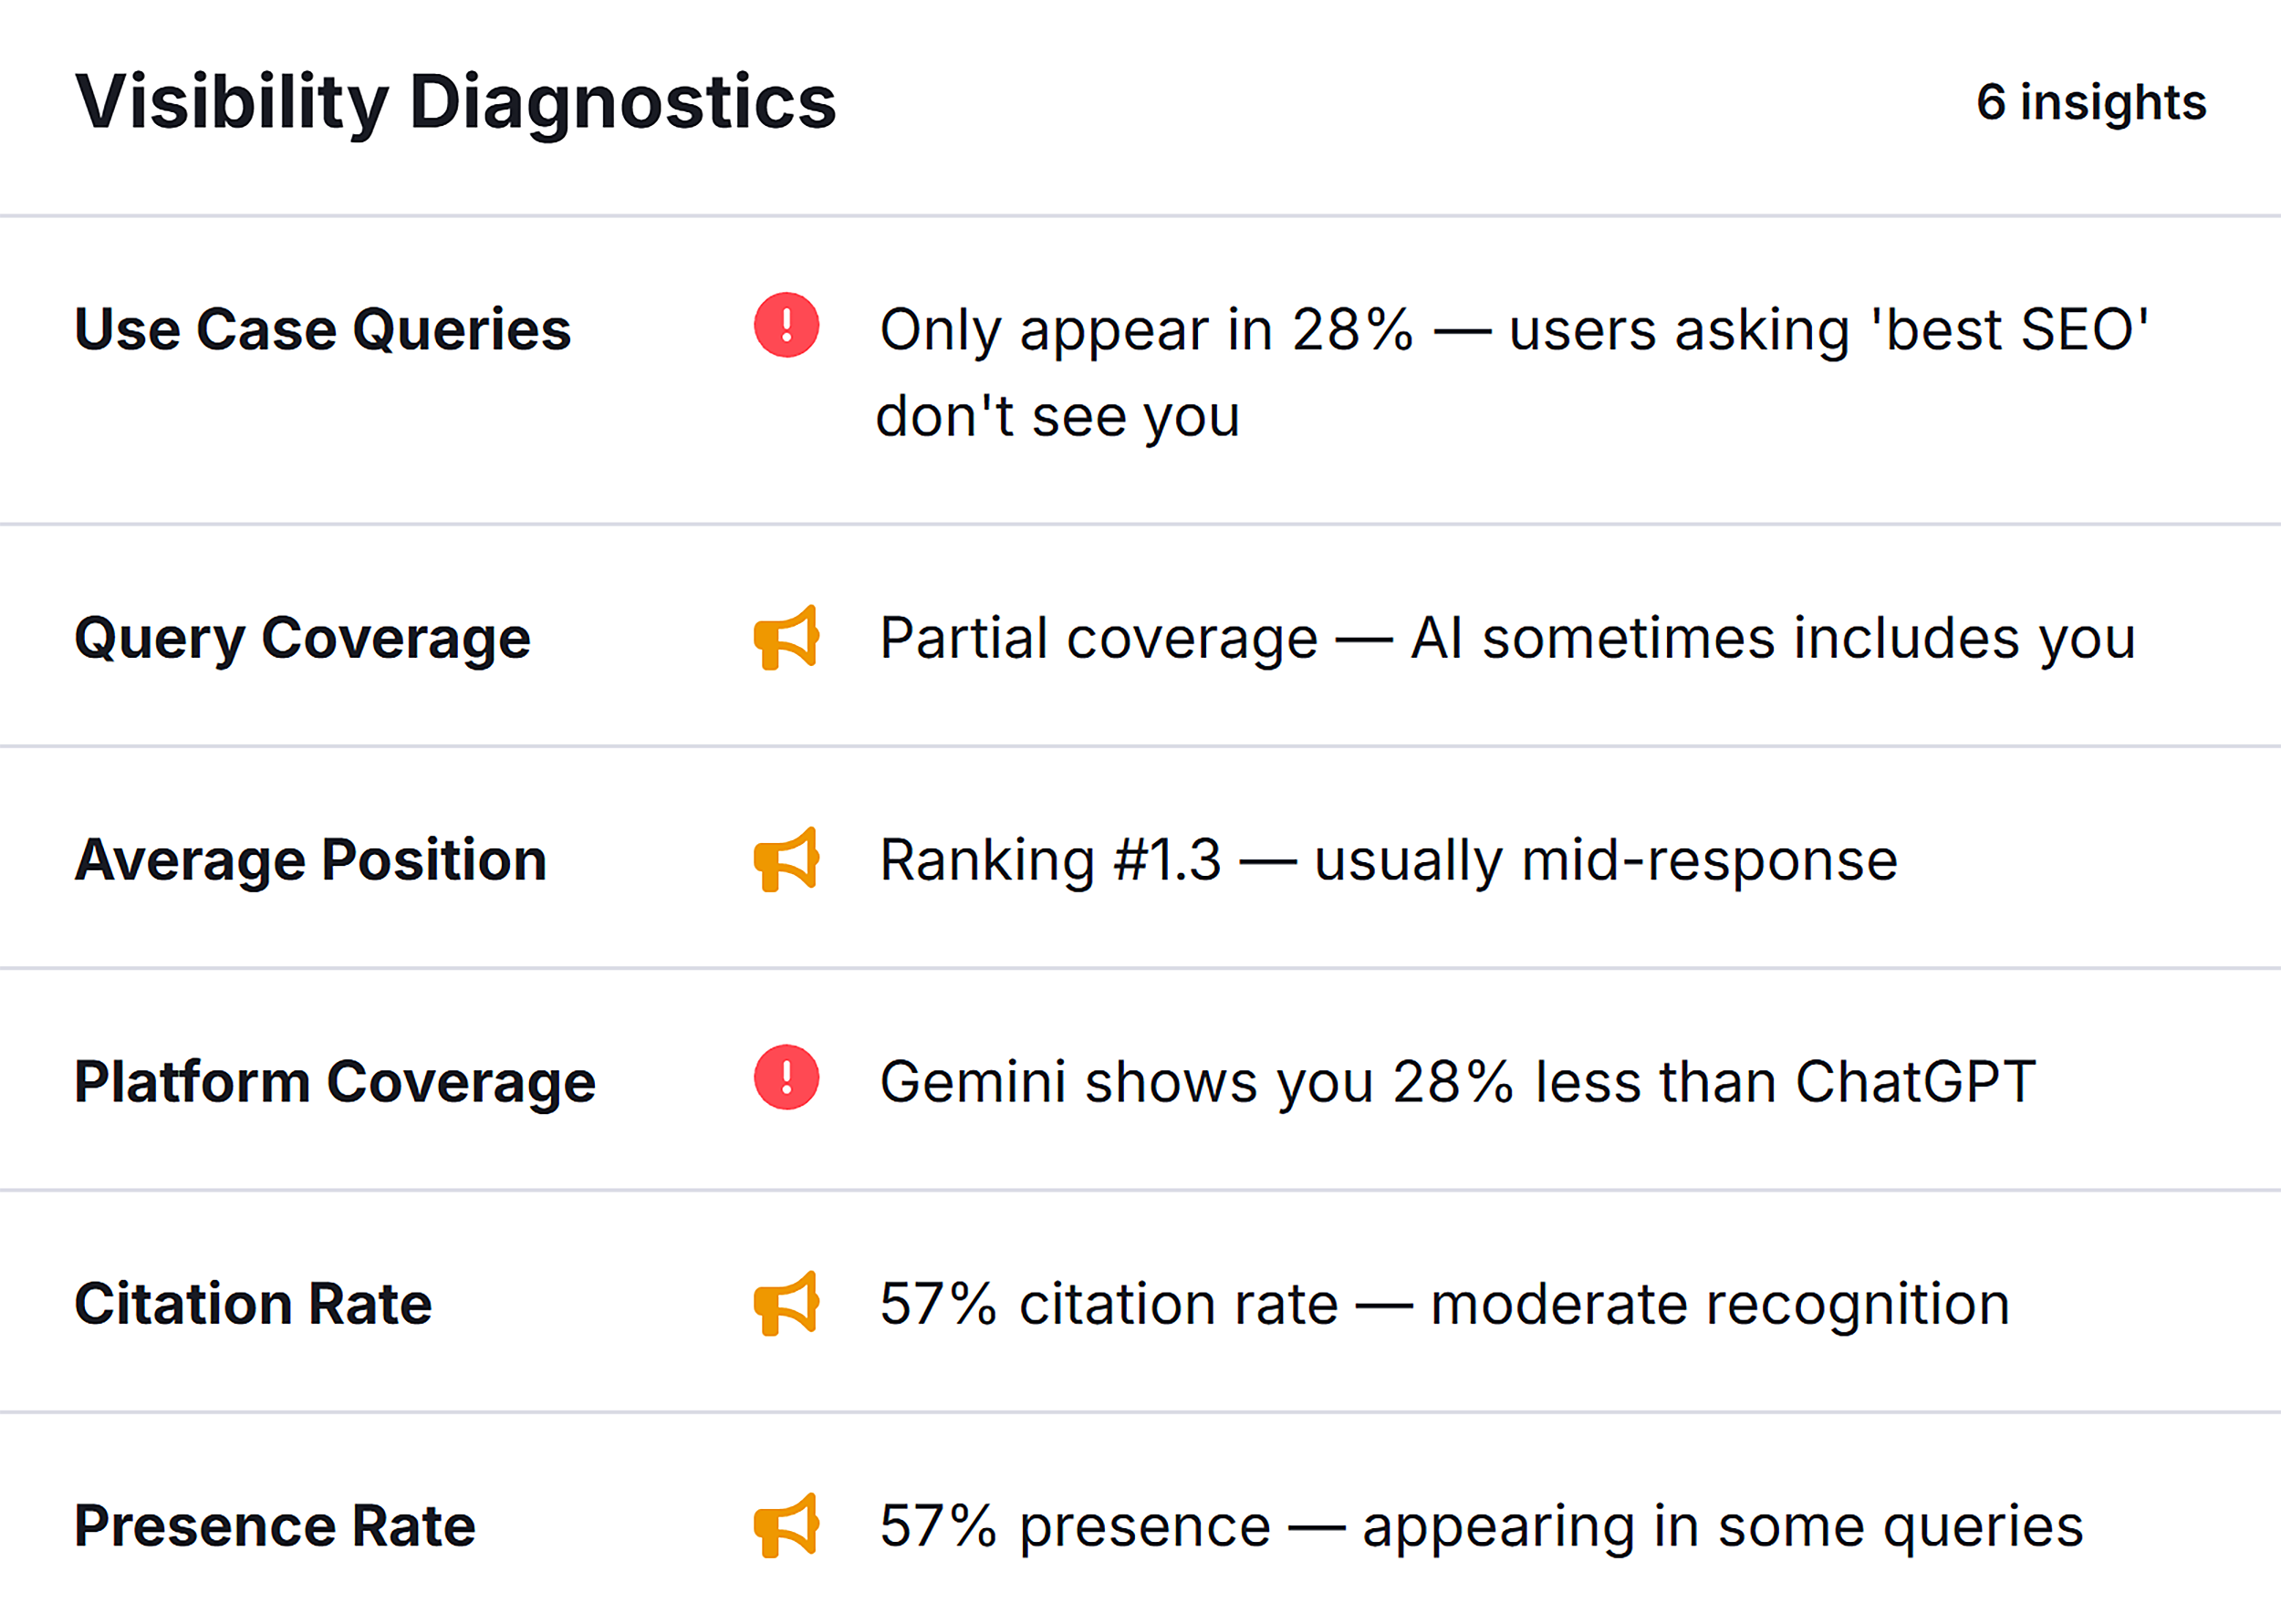Select the Platform Coverage row label

click(x=334, y=1080)
